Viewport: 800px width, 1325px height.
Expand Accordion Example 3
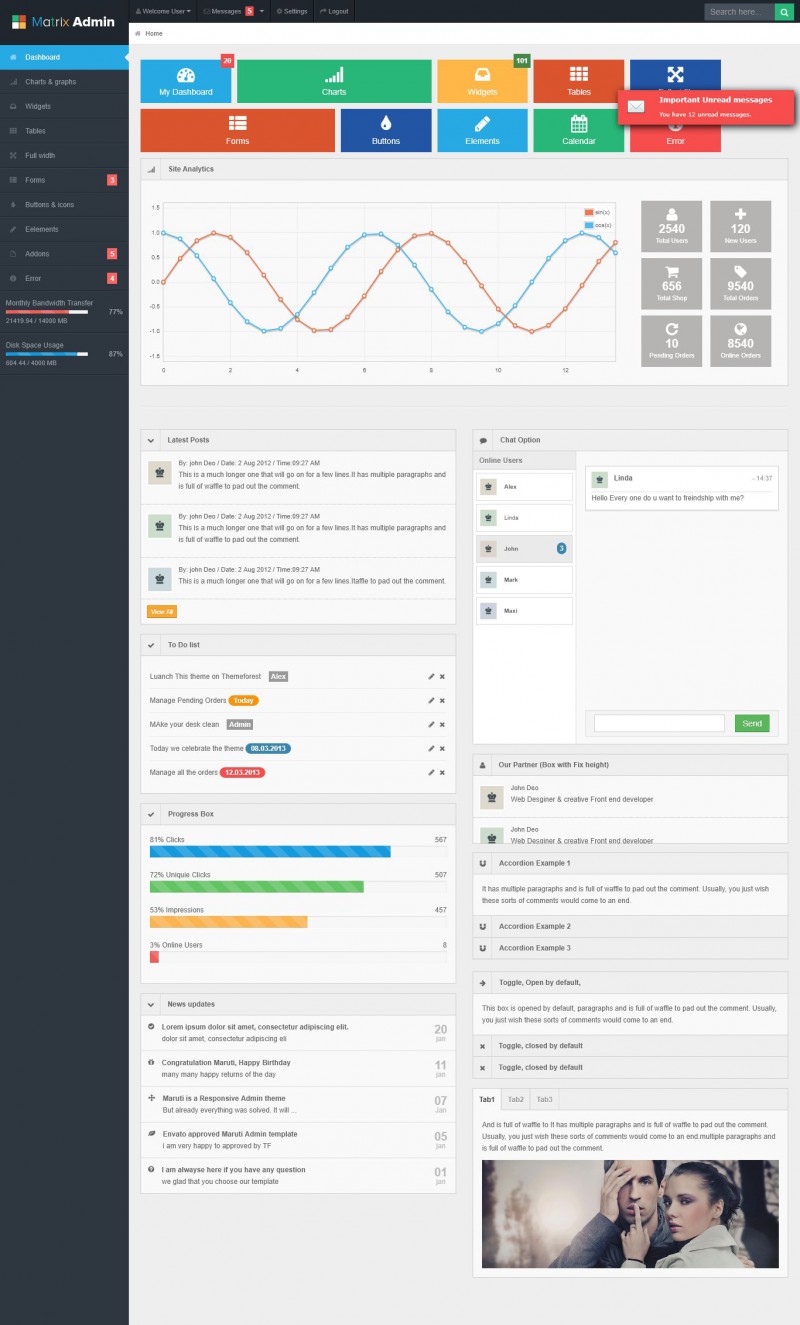click(x=630, y=948)
